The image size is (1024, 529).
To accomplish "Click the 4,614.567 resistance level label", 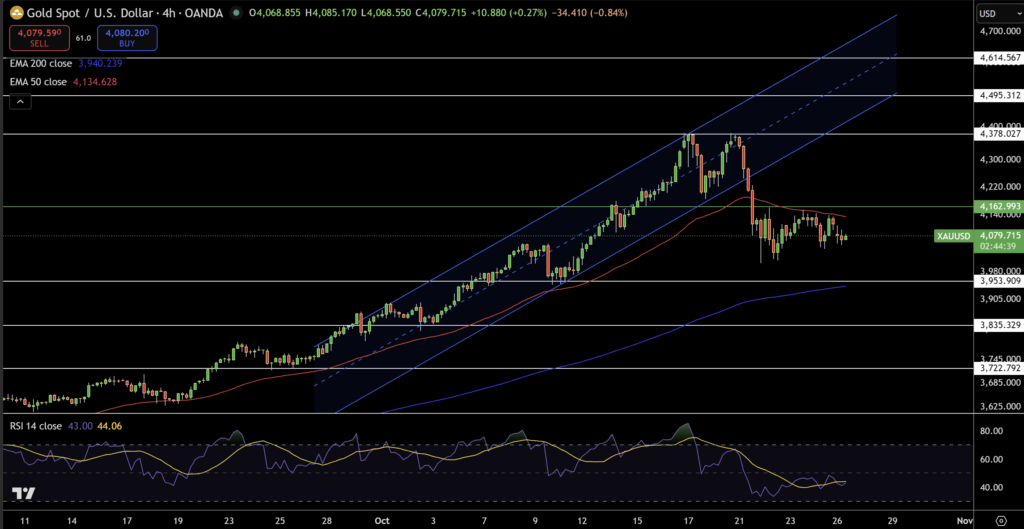I will pos(1000,58).
